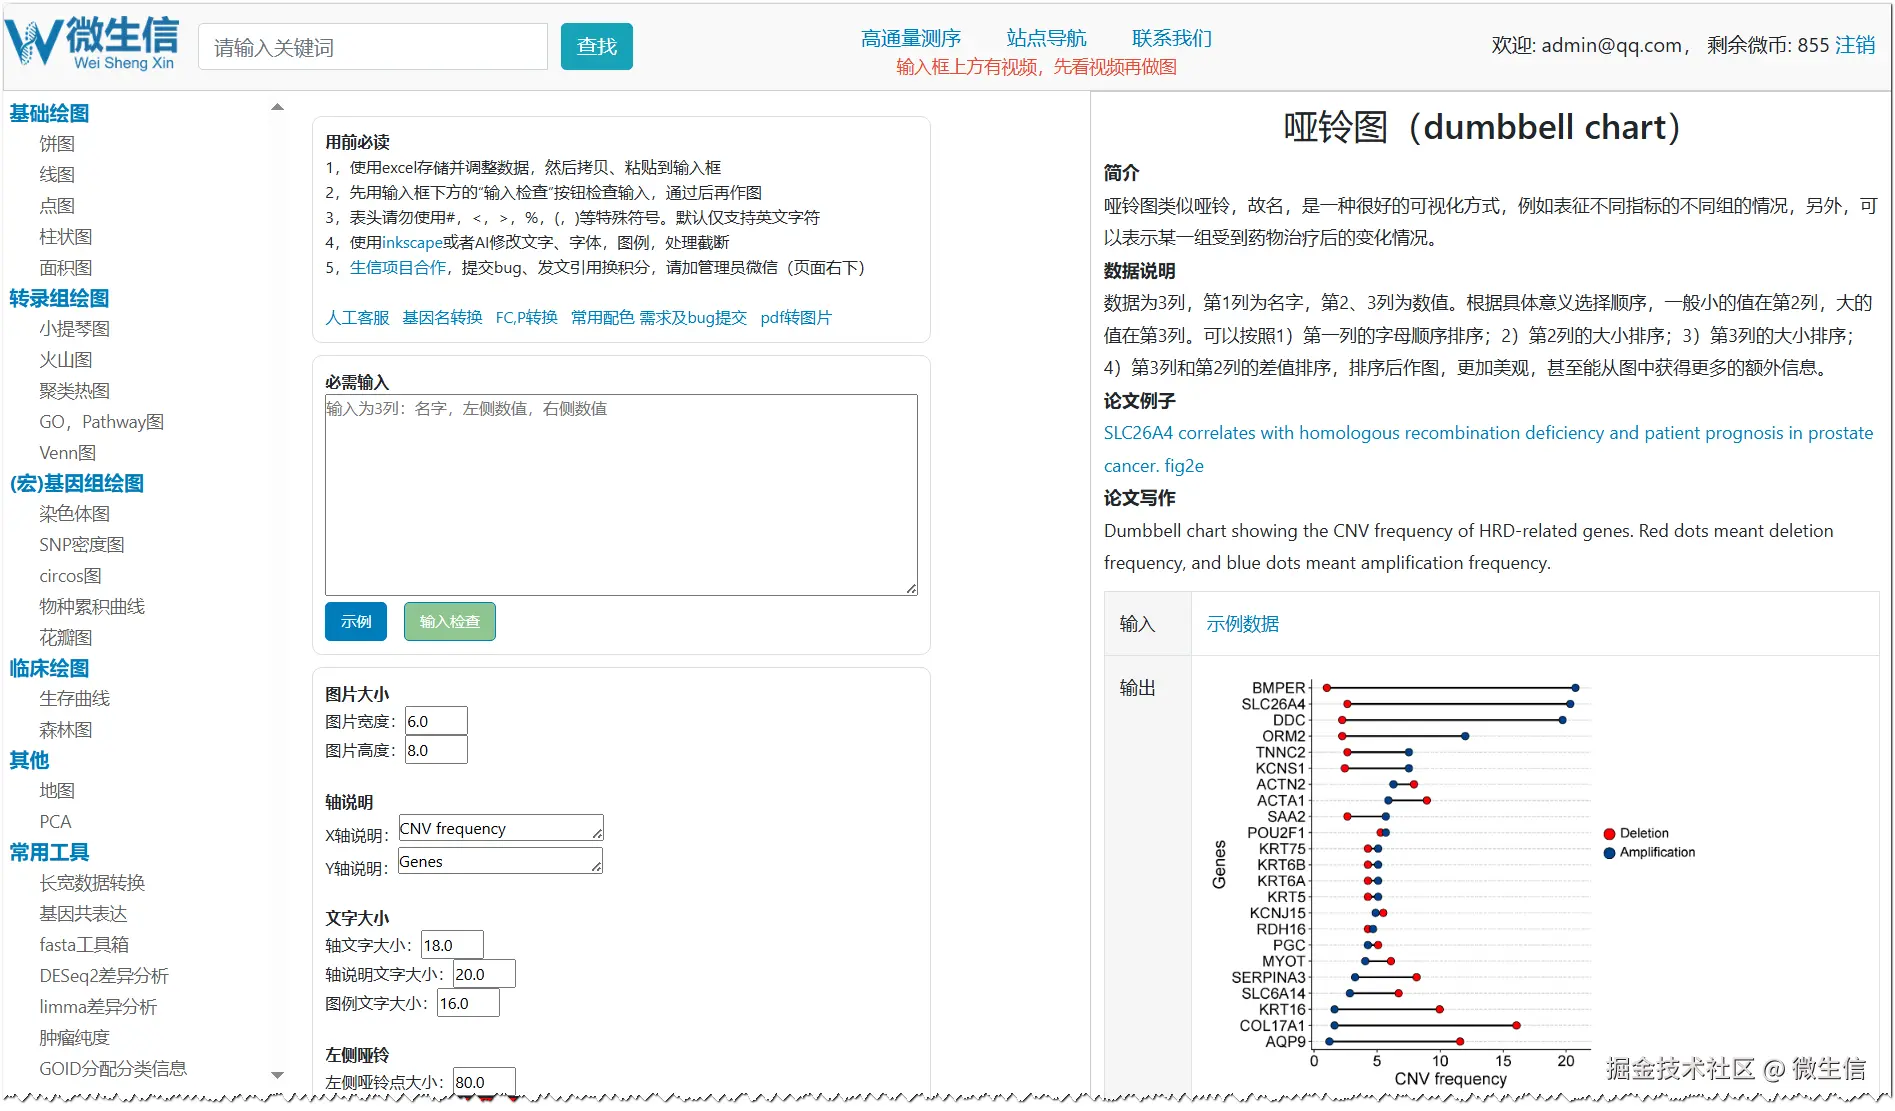Open PCA in the sidebar
1895x1111 pixels.
55,822
